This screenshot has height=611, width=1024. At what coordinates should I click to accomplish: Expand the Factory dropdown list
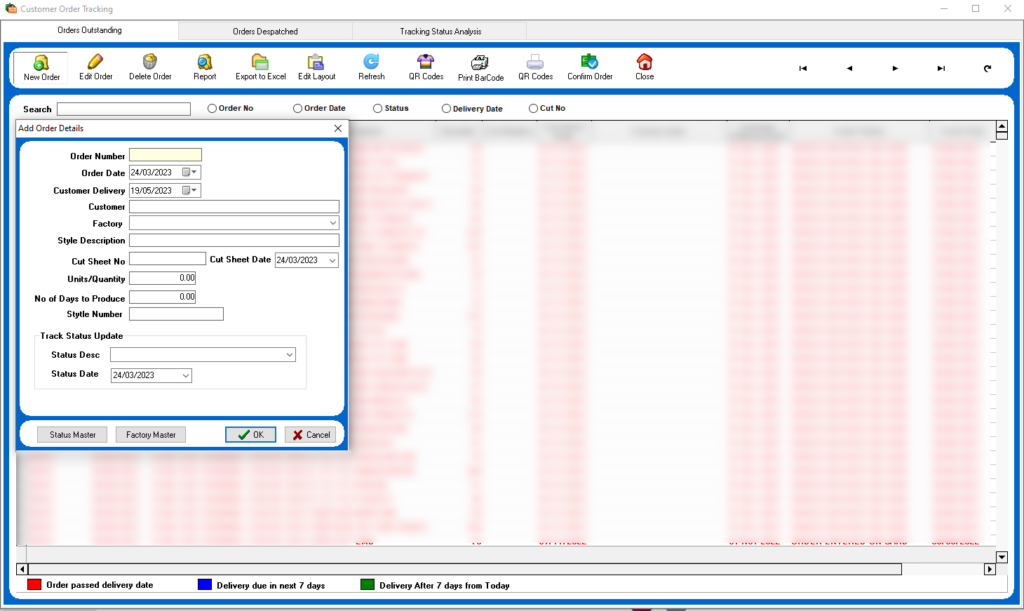pyautogui.click(x=333, y=223)
